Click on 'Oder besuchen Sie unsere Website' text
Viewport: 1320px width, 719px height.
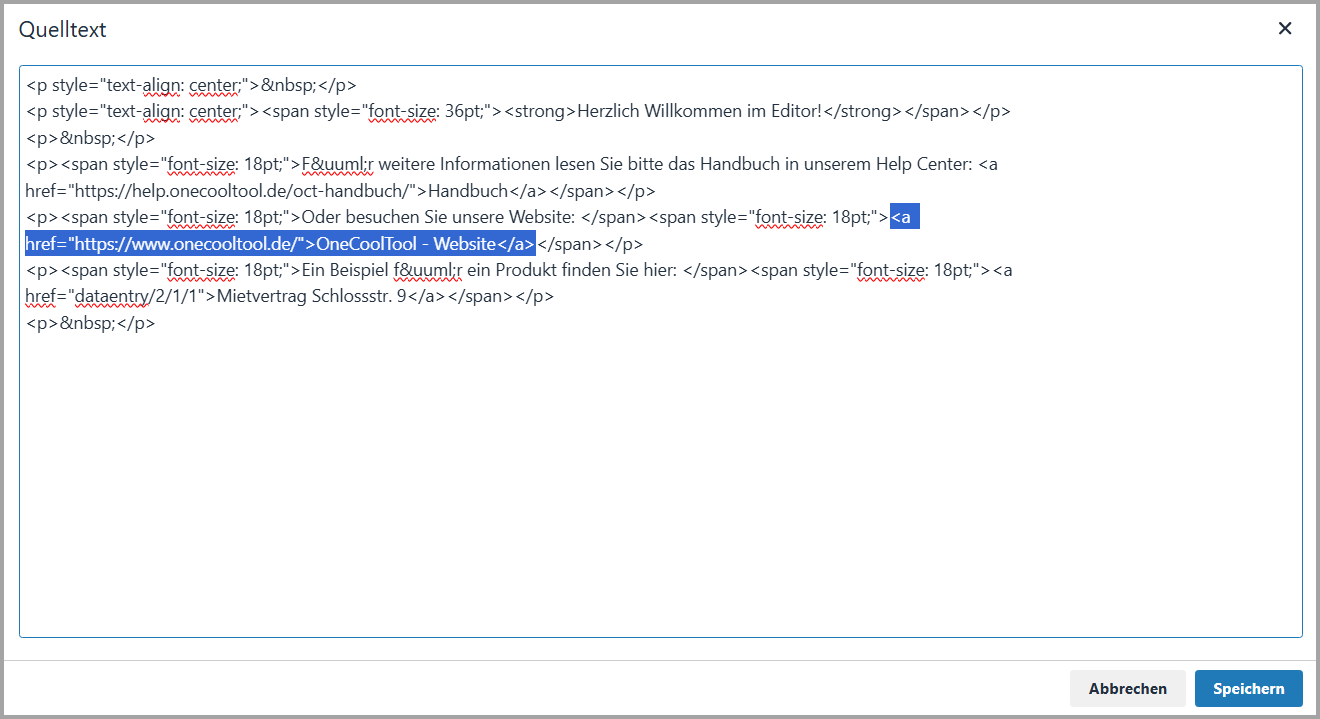[x=437, y=217]
